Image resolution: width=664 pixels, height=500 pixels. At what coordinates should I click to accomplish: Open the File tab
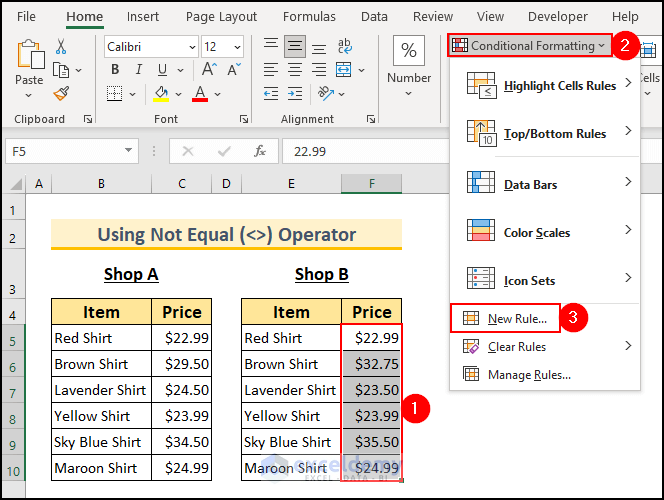[26, 17]
